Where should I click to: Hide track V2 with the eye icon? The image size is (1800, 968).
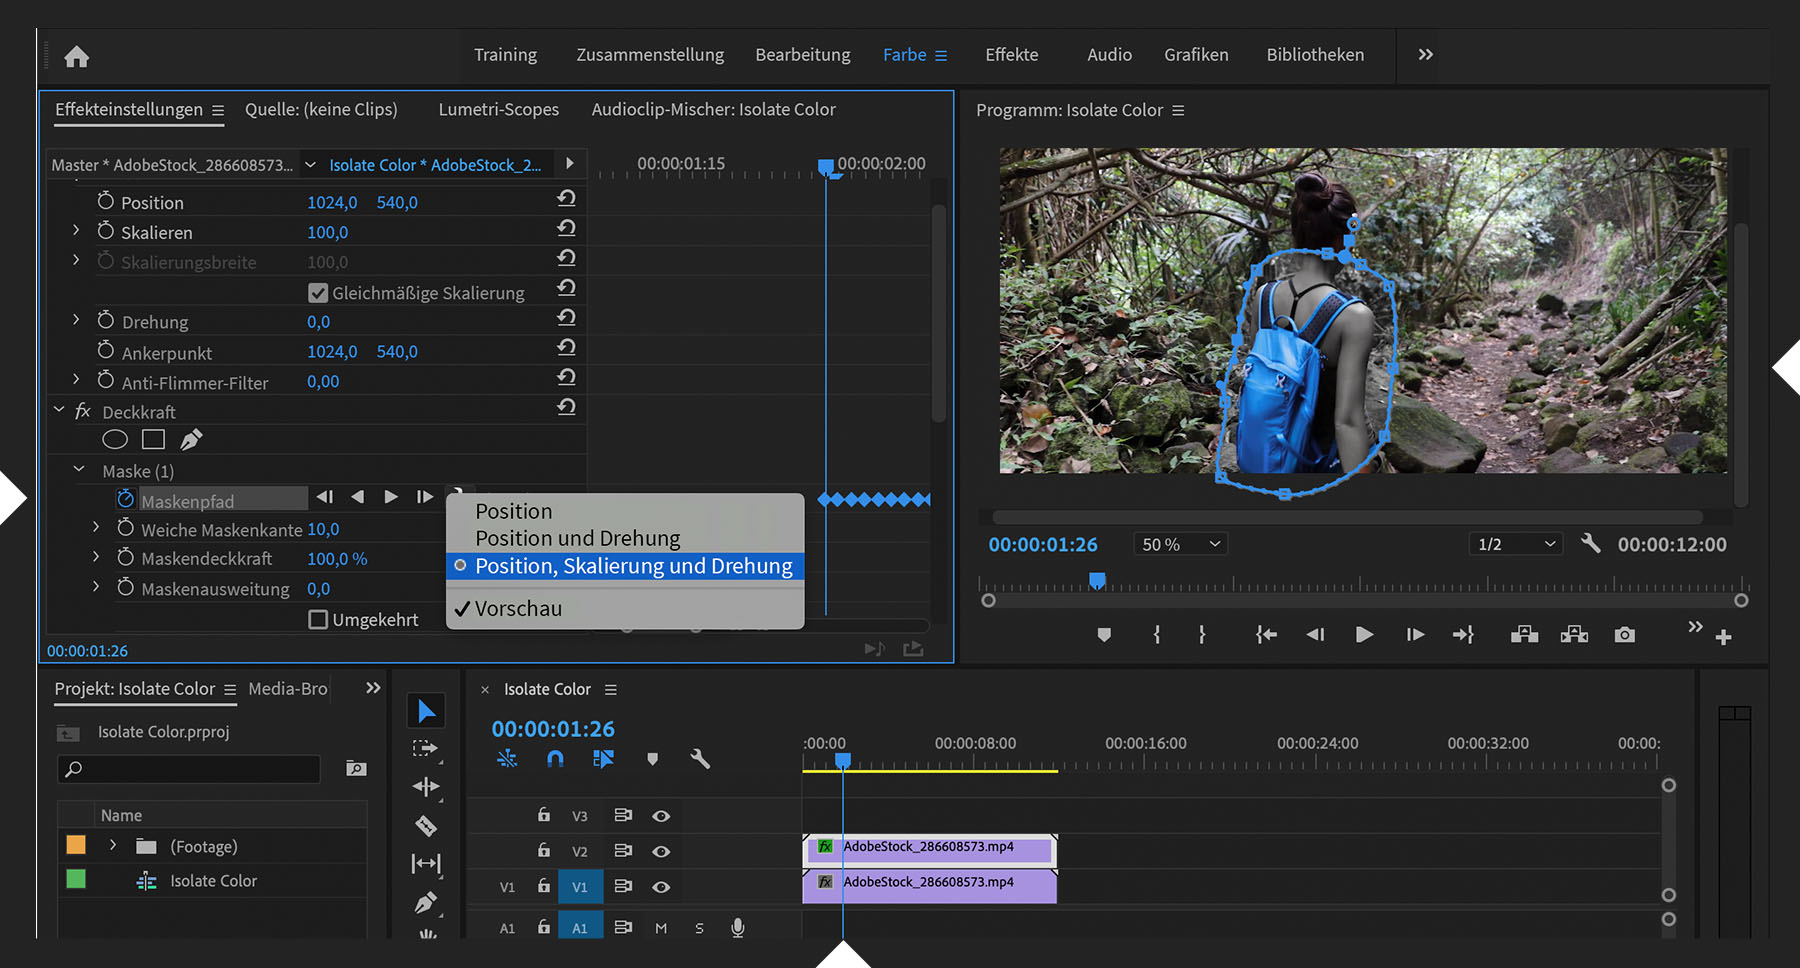pos(661,851)
